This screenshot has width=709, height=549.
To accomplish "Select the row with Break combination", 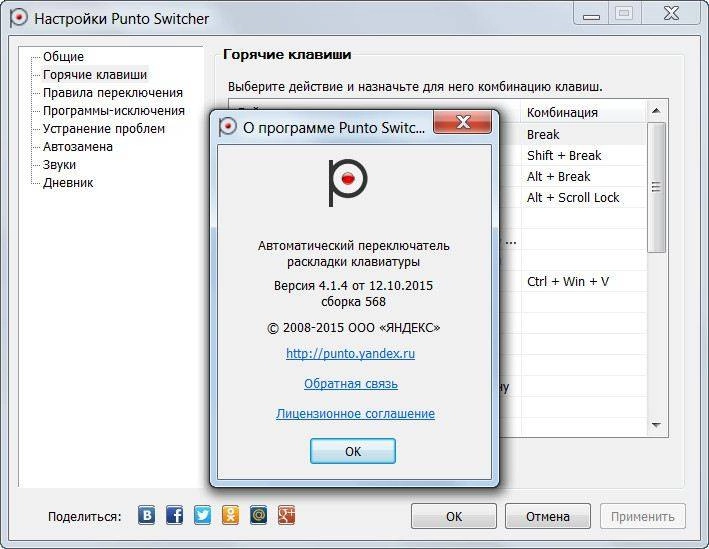I will point(583,134).
